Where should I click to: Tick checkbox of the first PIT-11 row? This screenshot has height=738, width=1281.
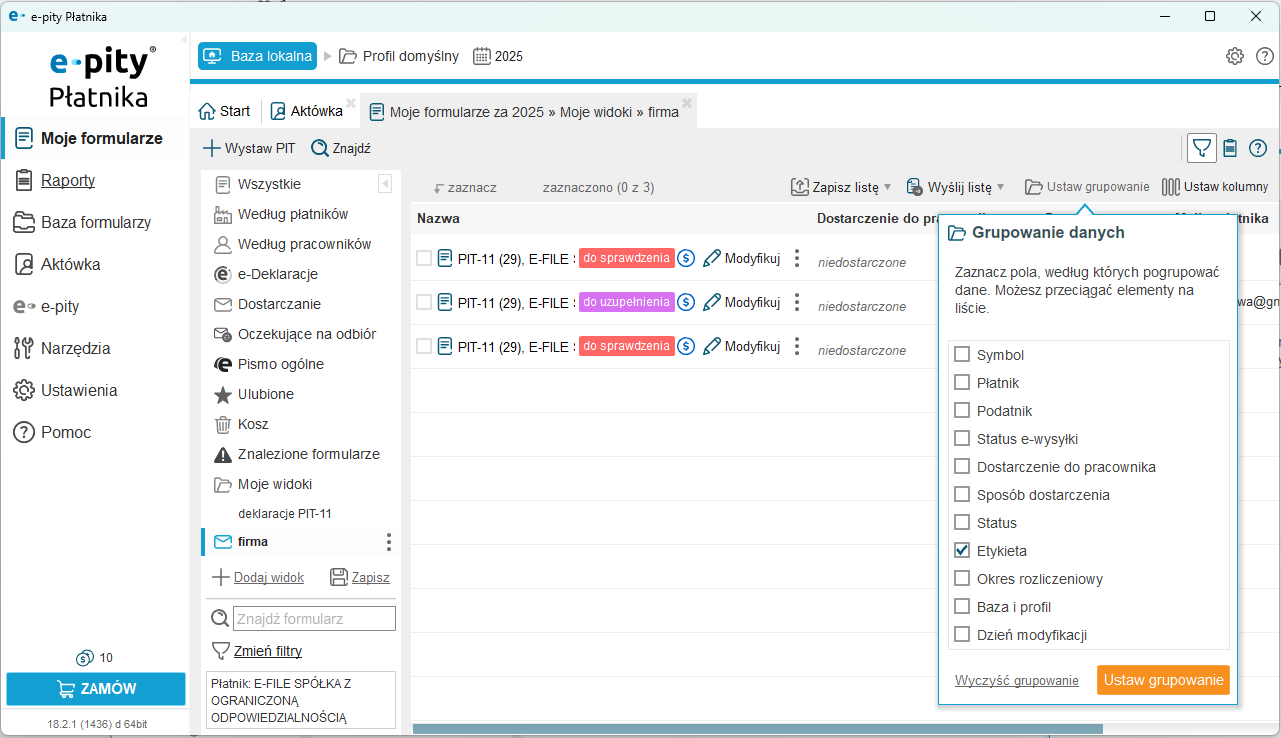point(424,259)
